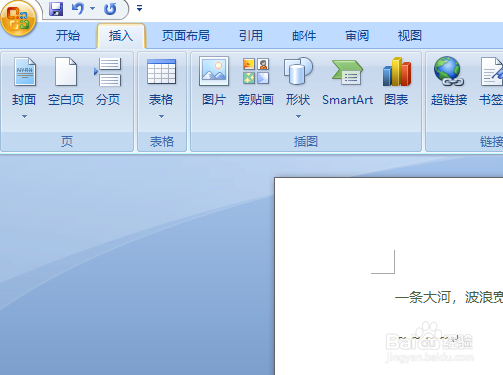Insert a blank page with 空白页
The image size is (503, 375).
click(66, 82)
